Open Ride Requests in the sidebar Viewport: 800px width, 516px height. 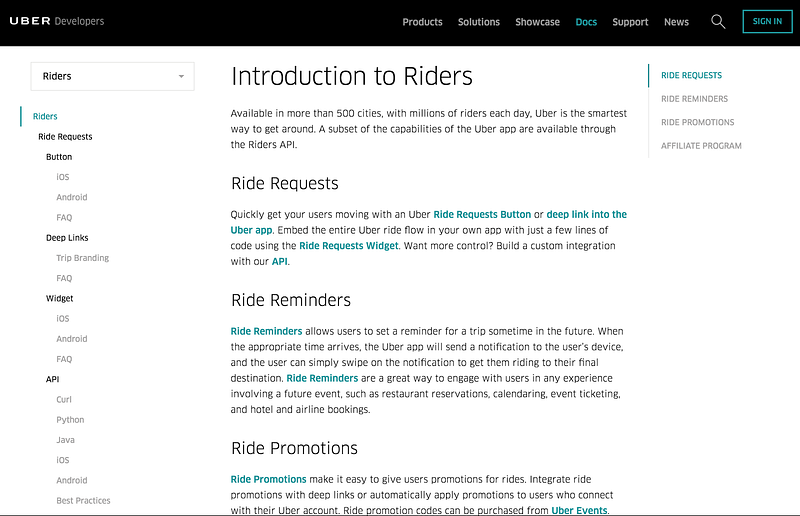65,137
